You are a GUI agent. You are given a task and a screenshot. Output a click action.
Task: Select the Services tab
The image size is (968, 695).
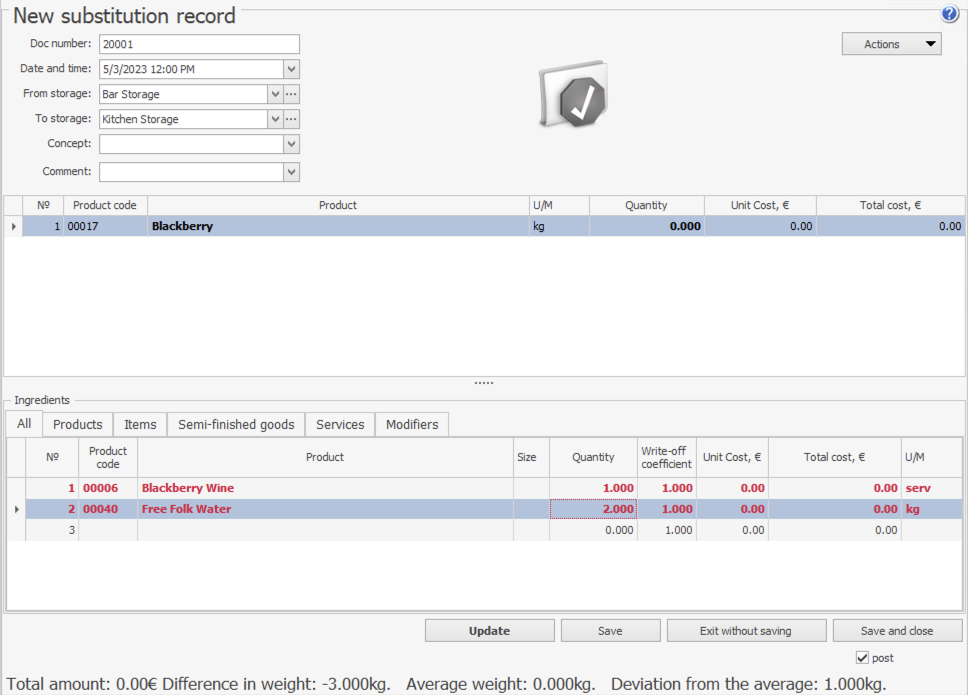pos(340,424)
